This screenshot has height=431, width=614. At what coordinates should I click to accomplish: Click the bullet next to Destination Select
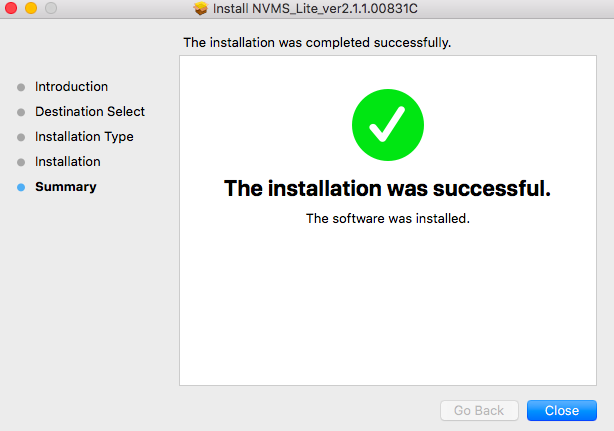(x=21, y=112)
